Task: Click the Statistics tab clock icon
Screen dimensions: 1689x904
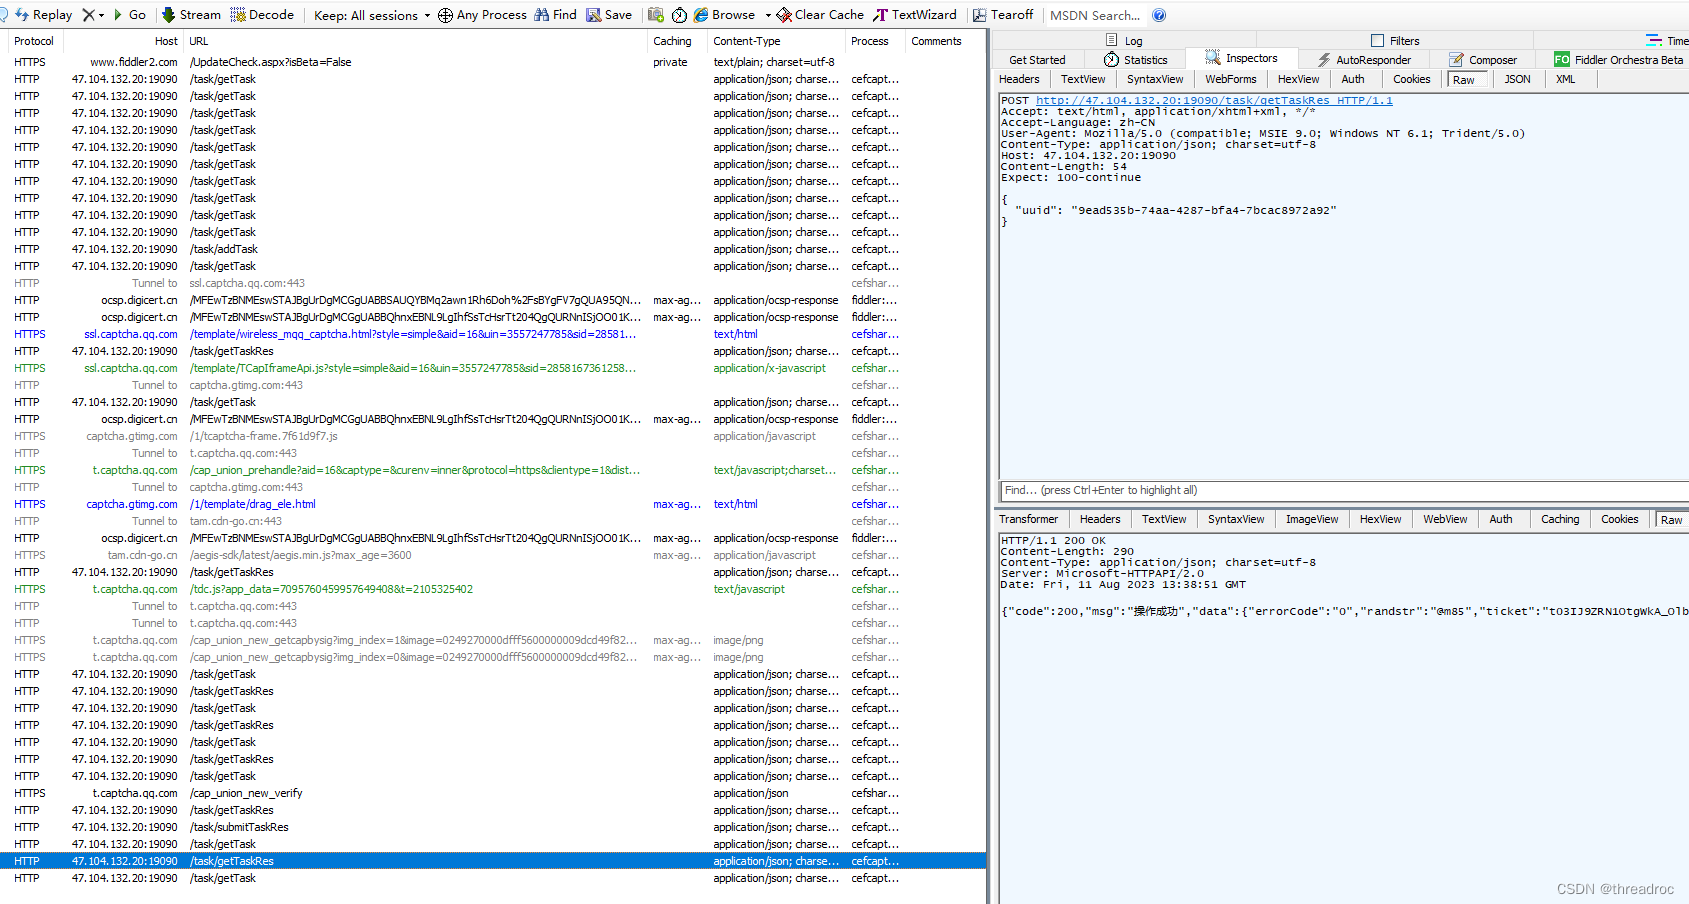Action: [x=1111, y=60]
